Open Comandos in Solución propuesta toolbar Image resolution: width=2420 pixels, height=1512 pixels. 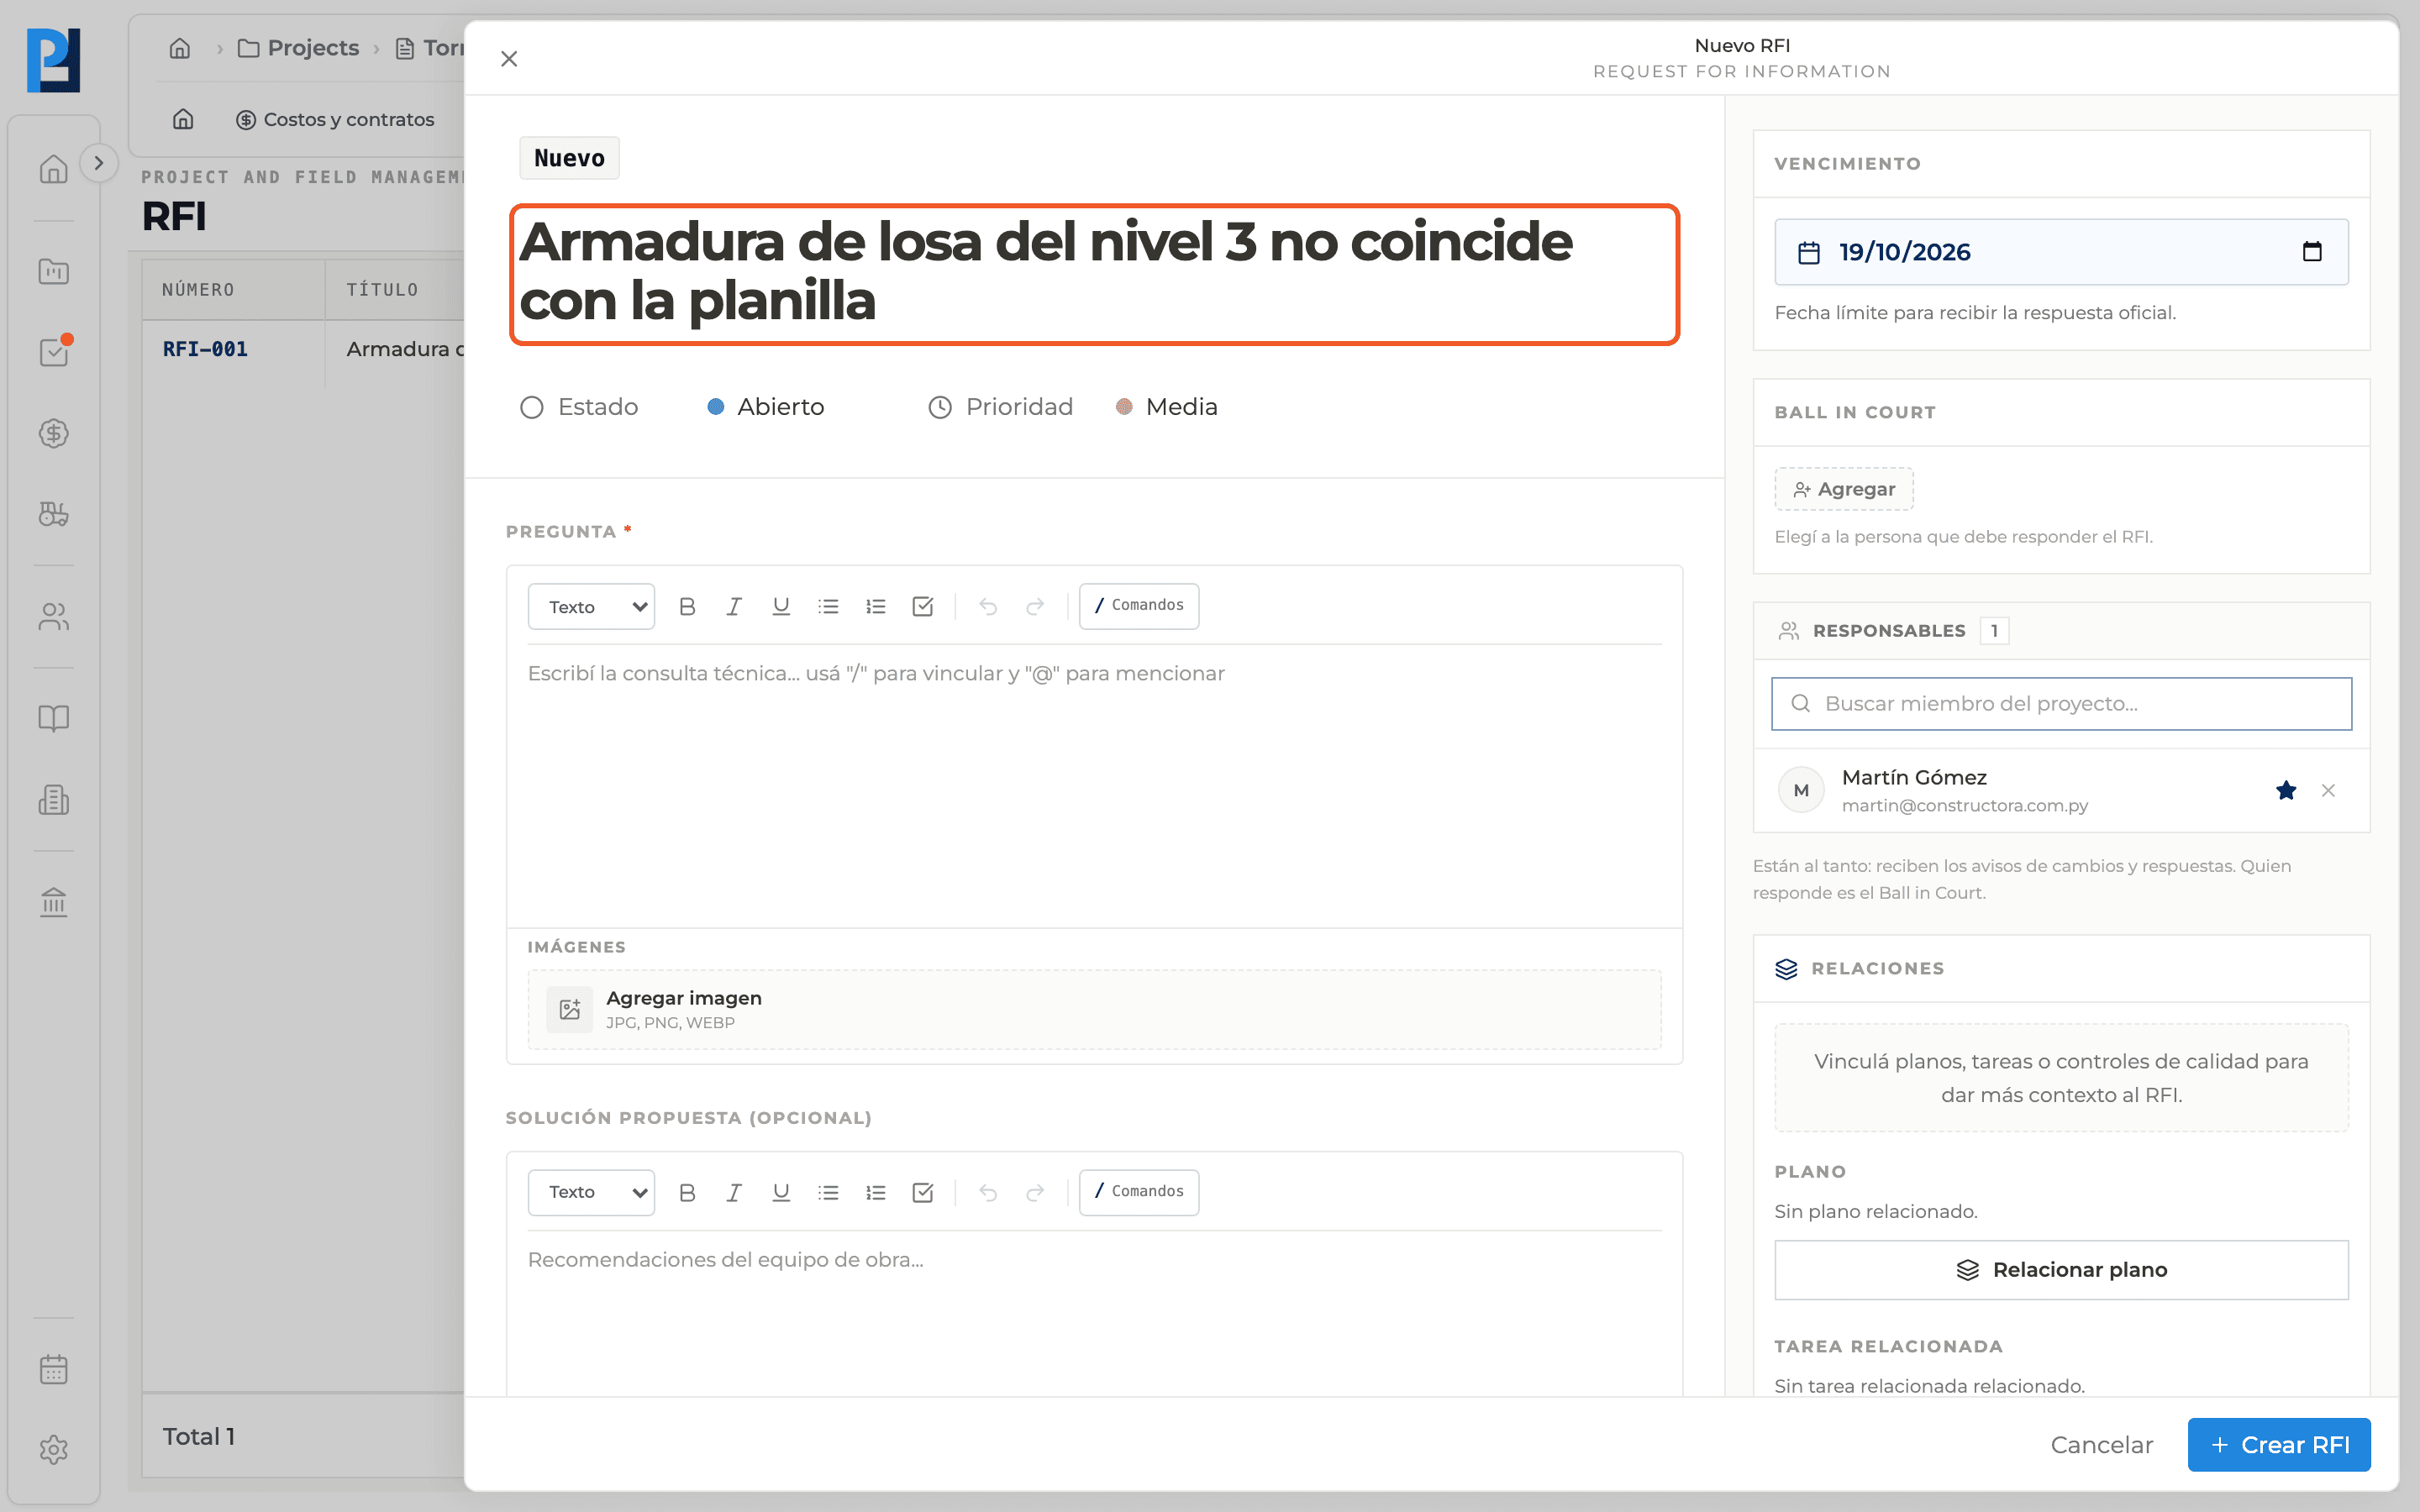pyautogui.click(x=1139, y=1192)
